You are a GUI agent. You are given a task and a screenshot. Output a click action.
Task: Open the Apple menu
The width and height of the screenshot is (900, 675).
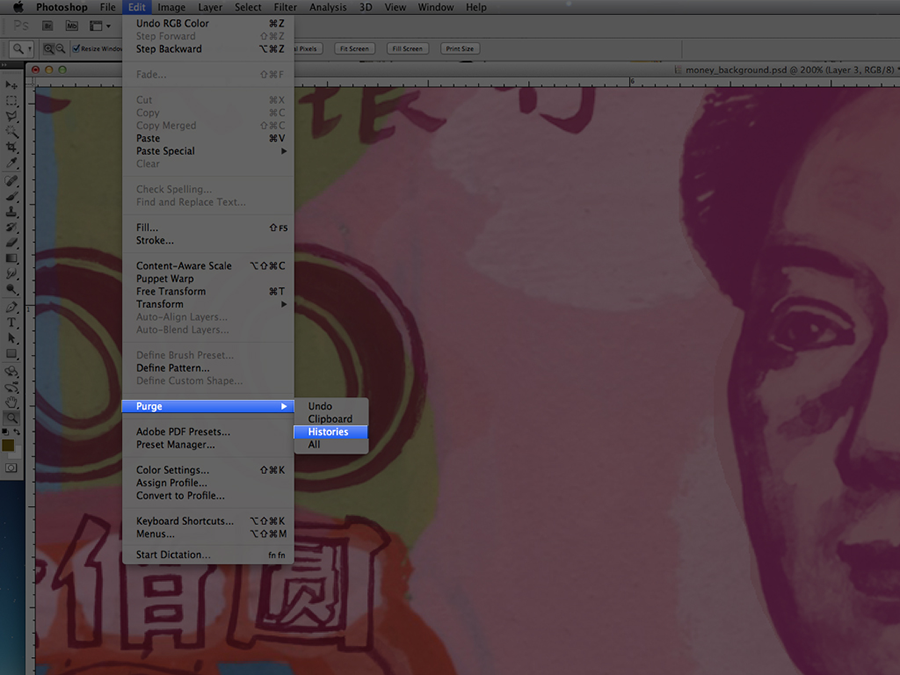click(x=18, y=7)
